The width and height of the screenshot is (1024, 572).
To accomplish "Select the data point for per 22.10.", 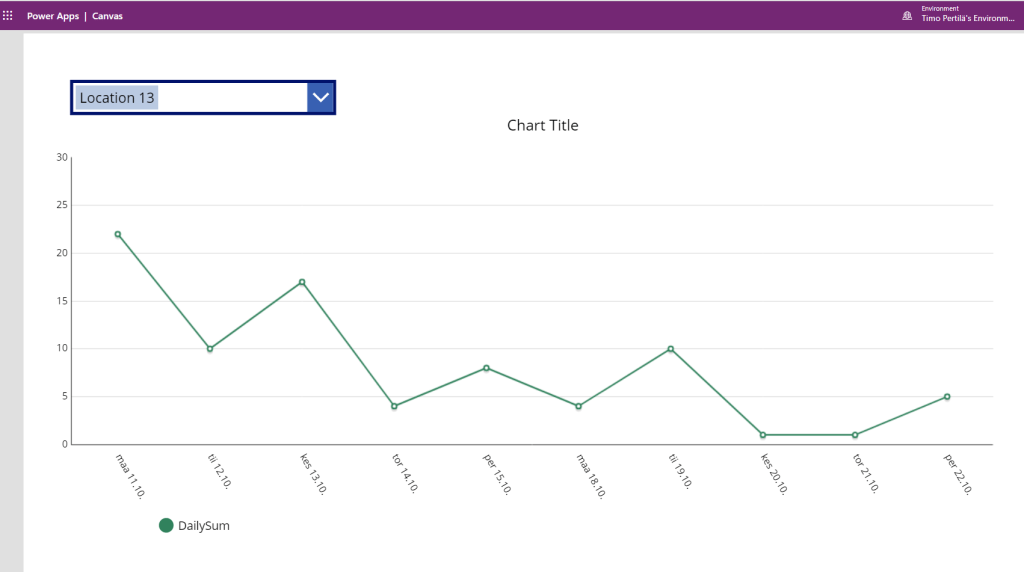I will coord(947,397).
